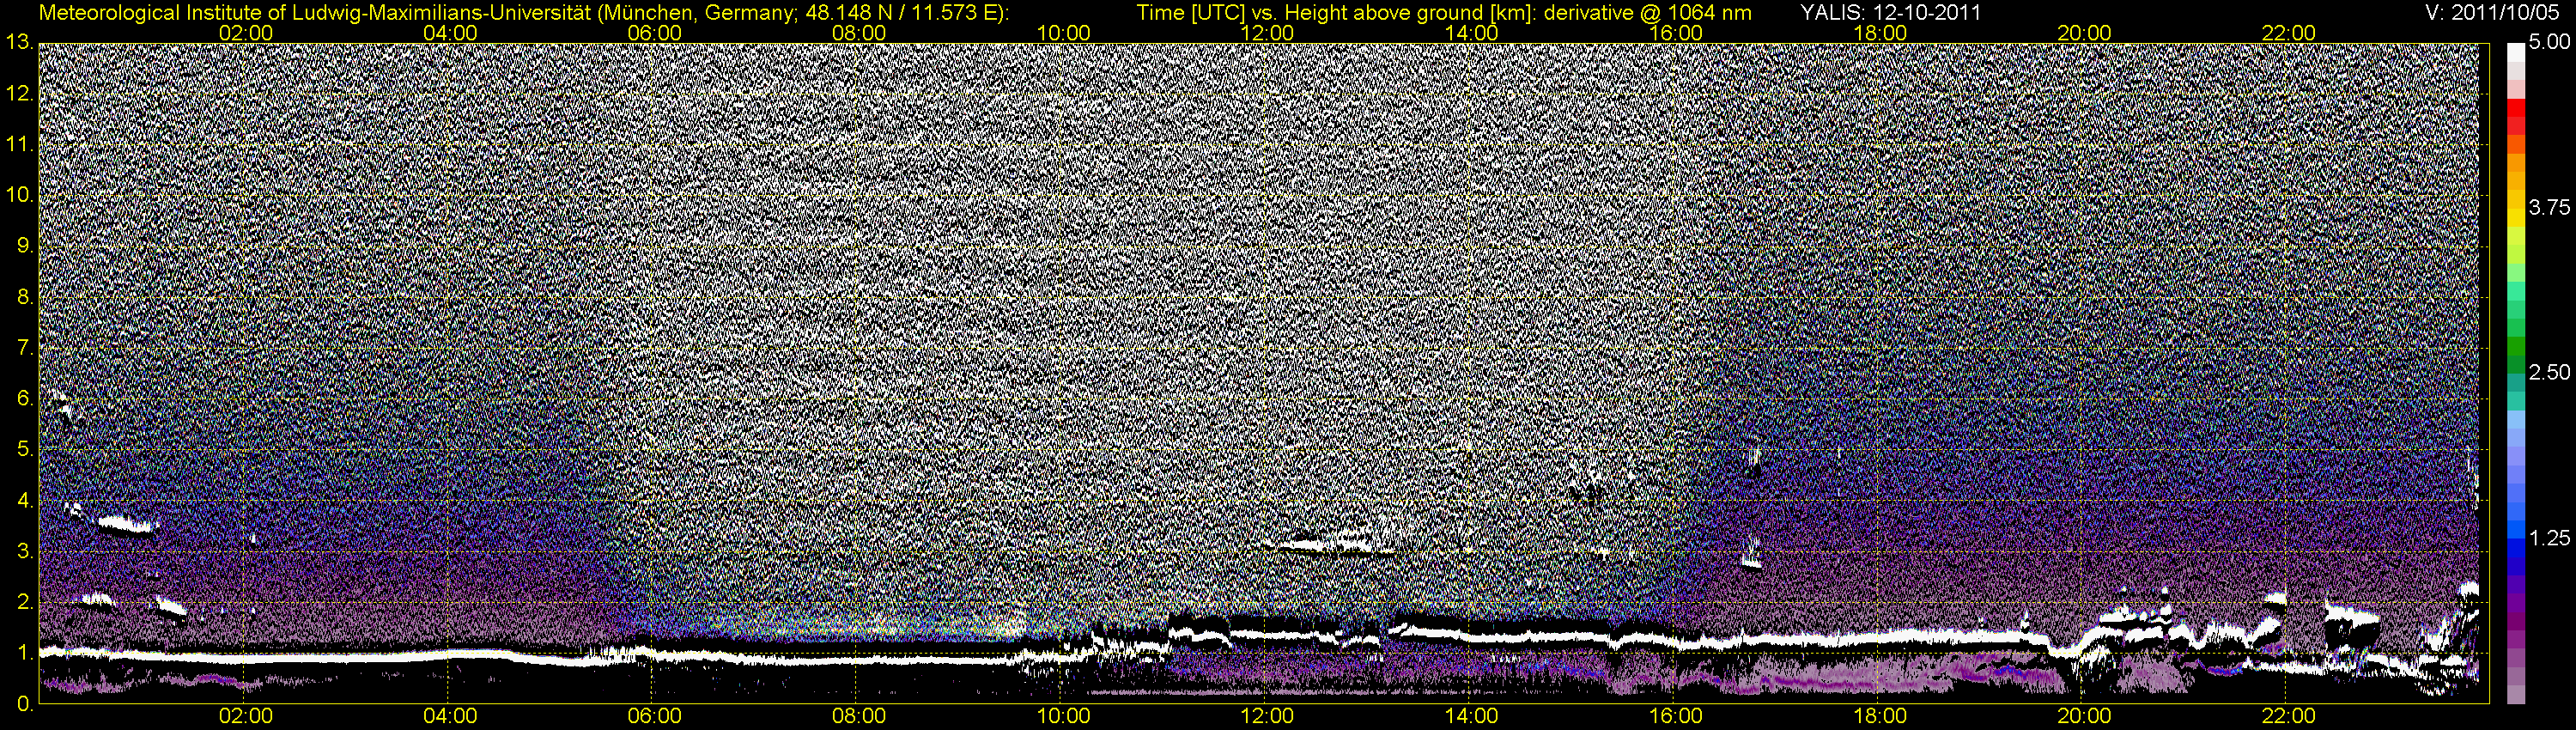Click the 18:00 label on the top time axis

(1880, 33)
